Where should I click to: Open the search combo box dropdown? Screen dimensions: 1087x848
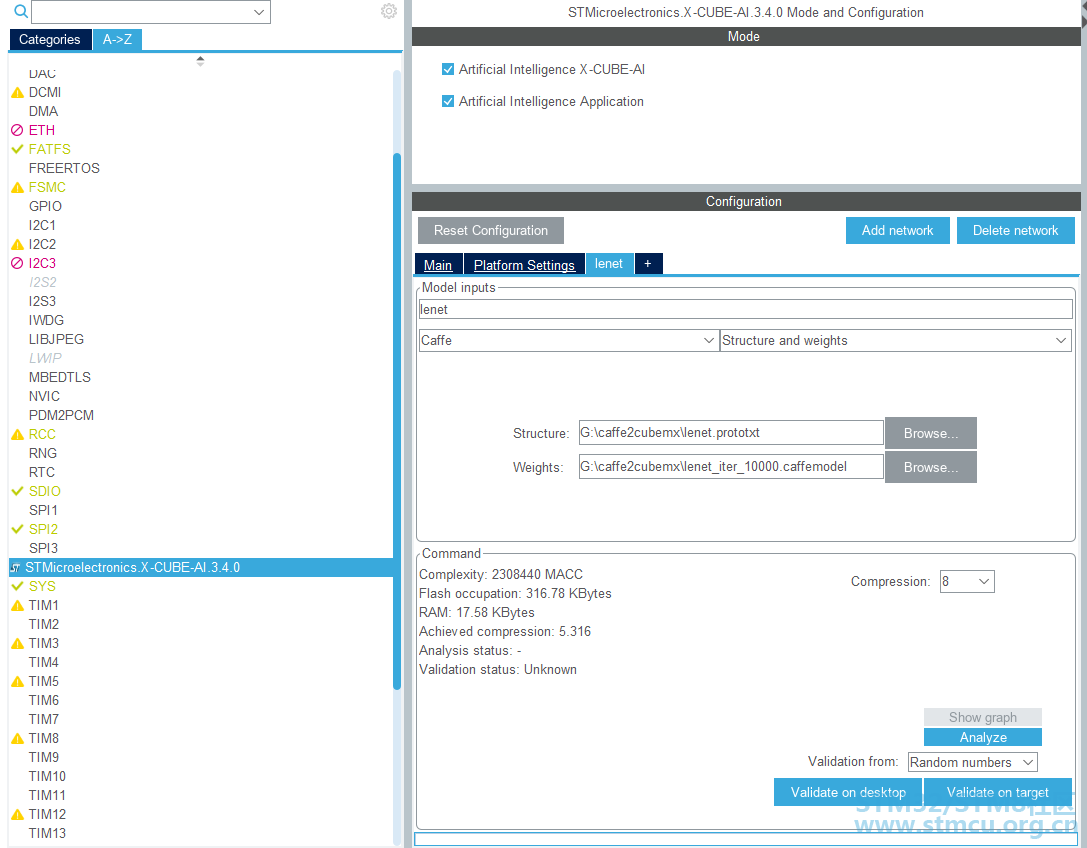[x=259, y=12]
